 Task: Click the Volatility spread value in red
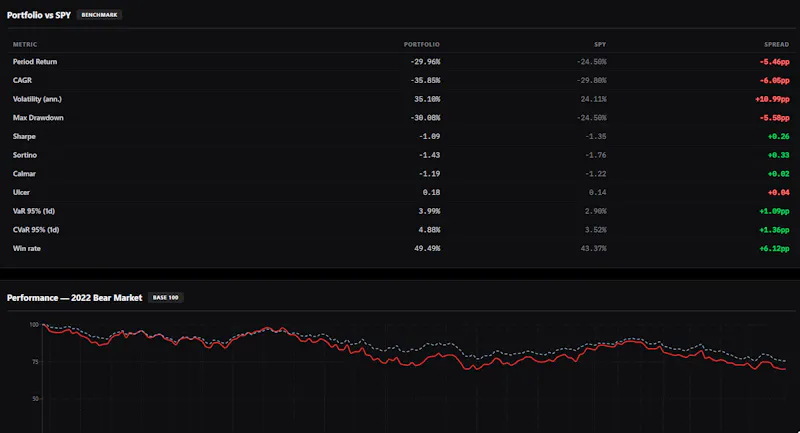click(x=772, y=99)
